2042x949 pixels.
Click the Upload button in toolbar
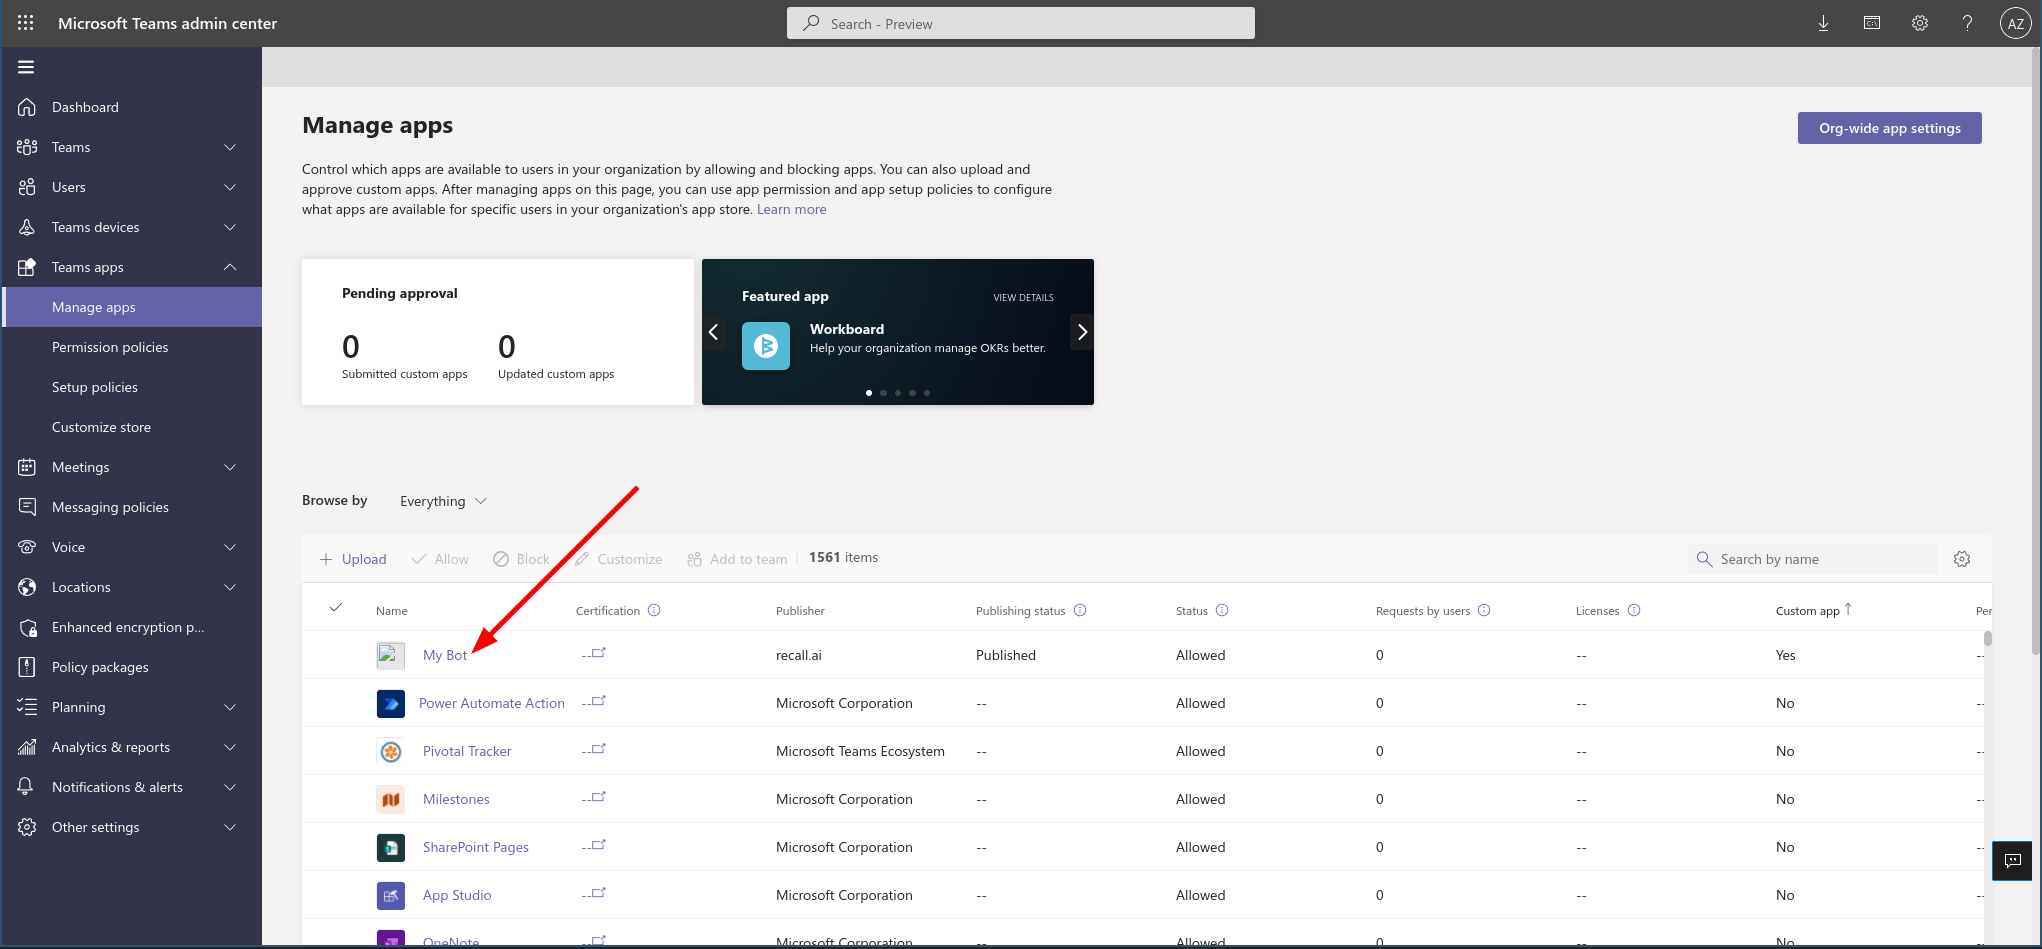[x=353, y=559]
